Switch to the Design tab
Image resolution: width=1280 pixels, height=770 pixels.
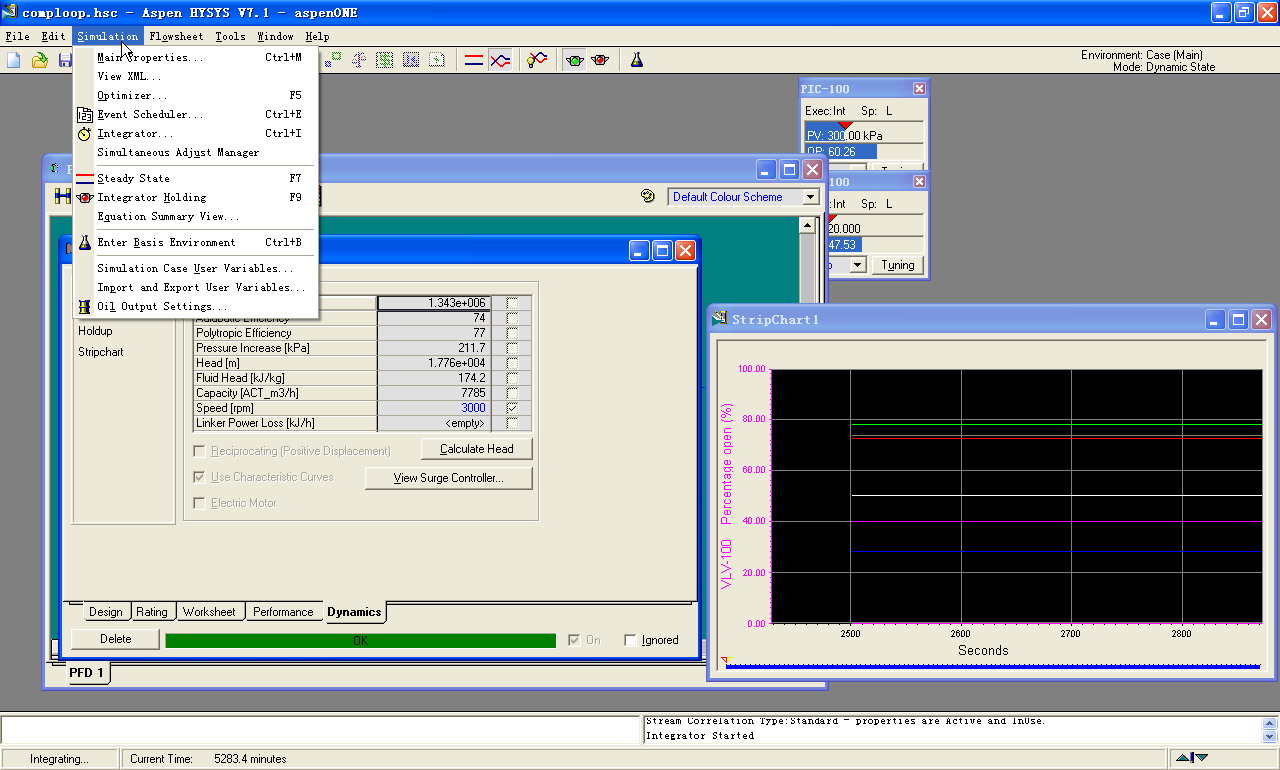point(105,612)
